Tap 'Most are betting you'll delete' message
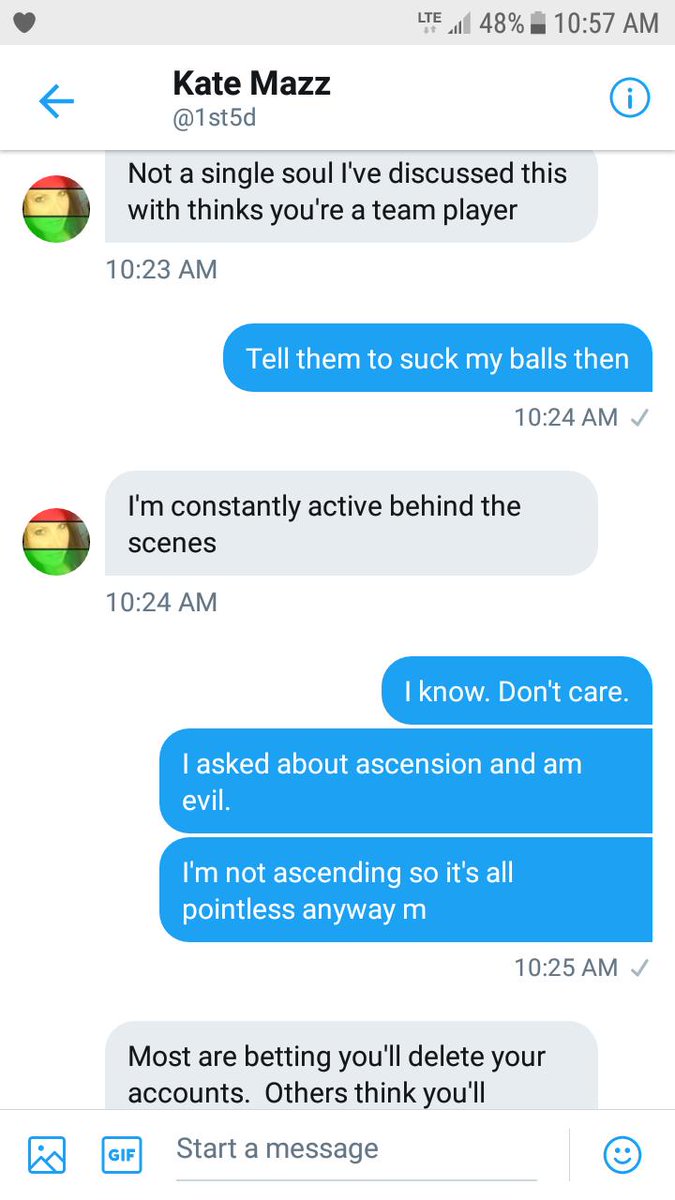Image resolution: width=675 pixels, height=1200 pixels. pos(351,1066)
